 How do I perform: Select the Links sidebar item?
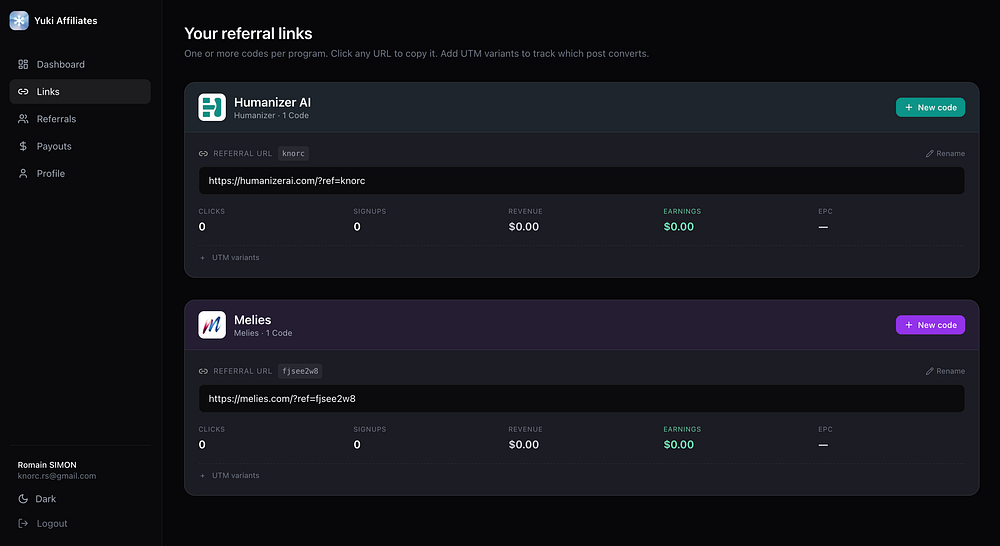(48, 92)
